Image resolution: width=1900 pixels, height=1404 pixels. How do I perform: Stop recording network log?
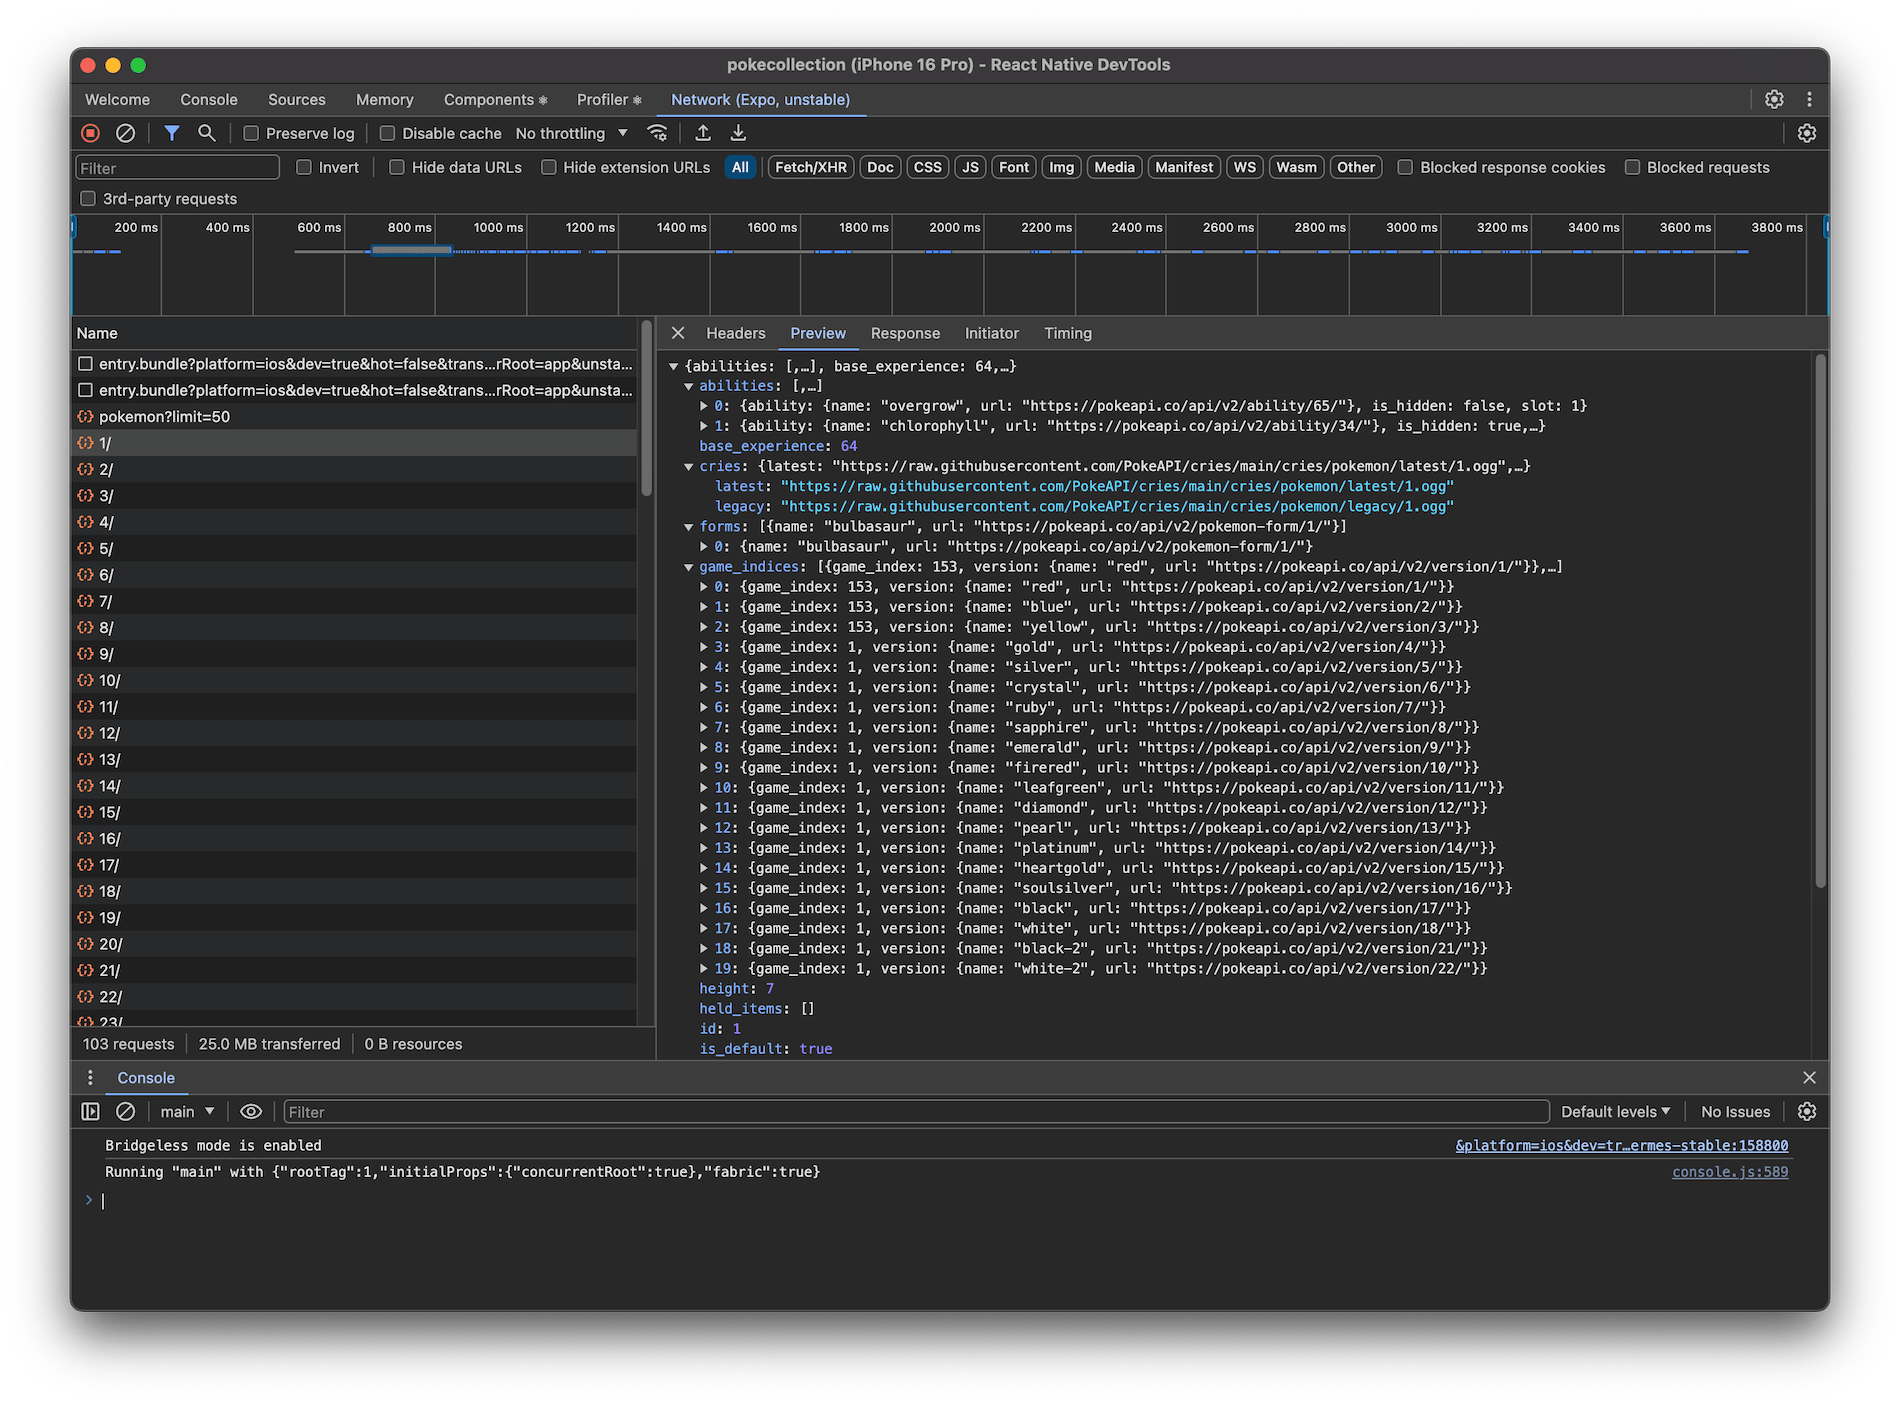point(91,133)
